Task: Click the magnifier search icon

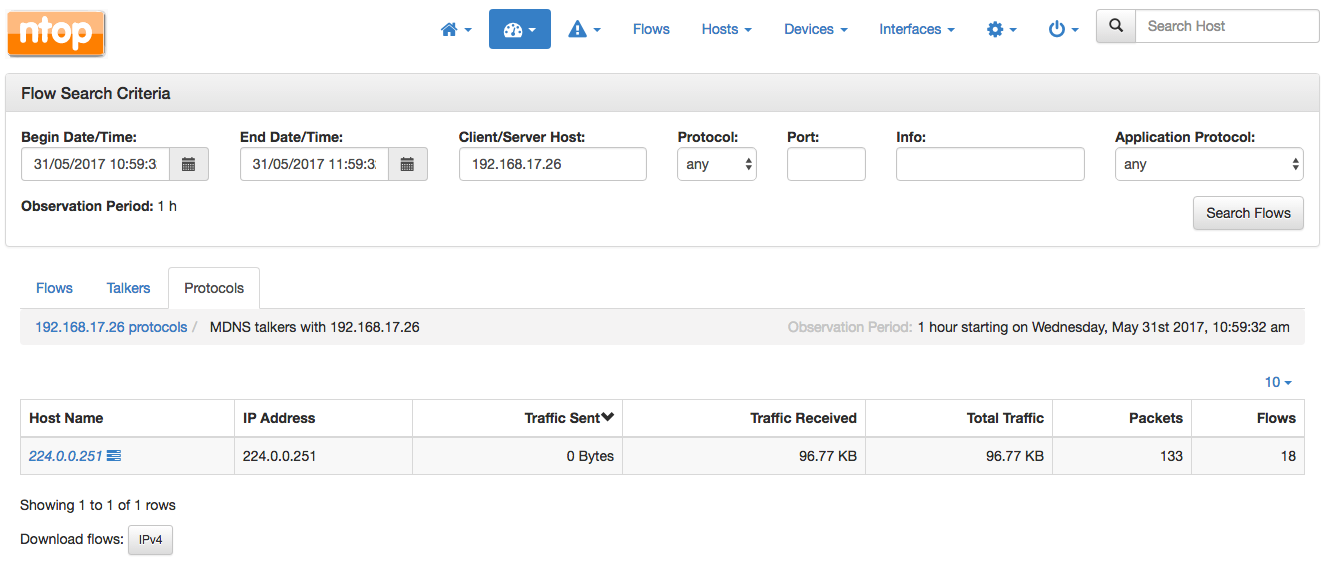Action: pos(1116,26)
